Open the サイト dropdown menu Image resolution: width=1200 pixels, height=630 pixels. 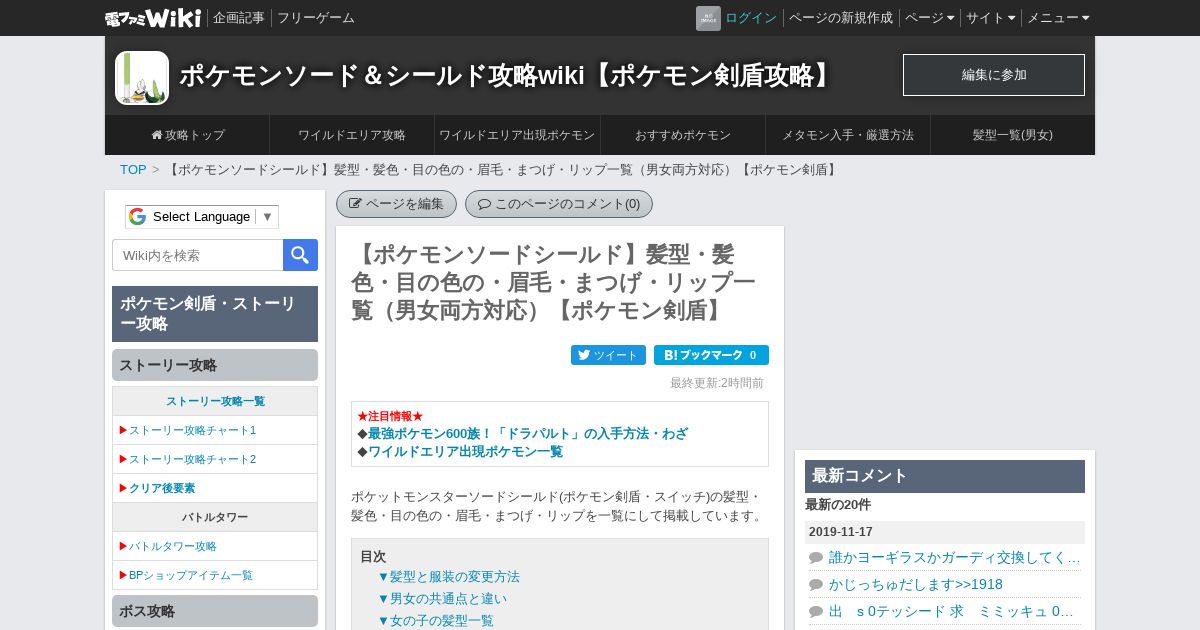pyautogui.click(x=990, y=18)
